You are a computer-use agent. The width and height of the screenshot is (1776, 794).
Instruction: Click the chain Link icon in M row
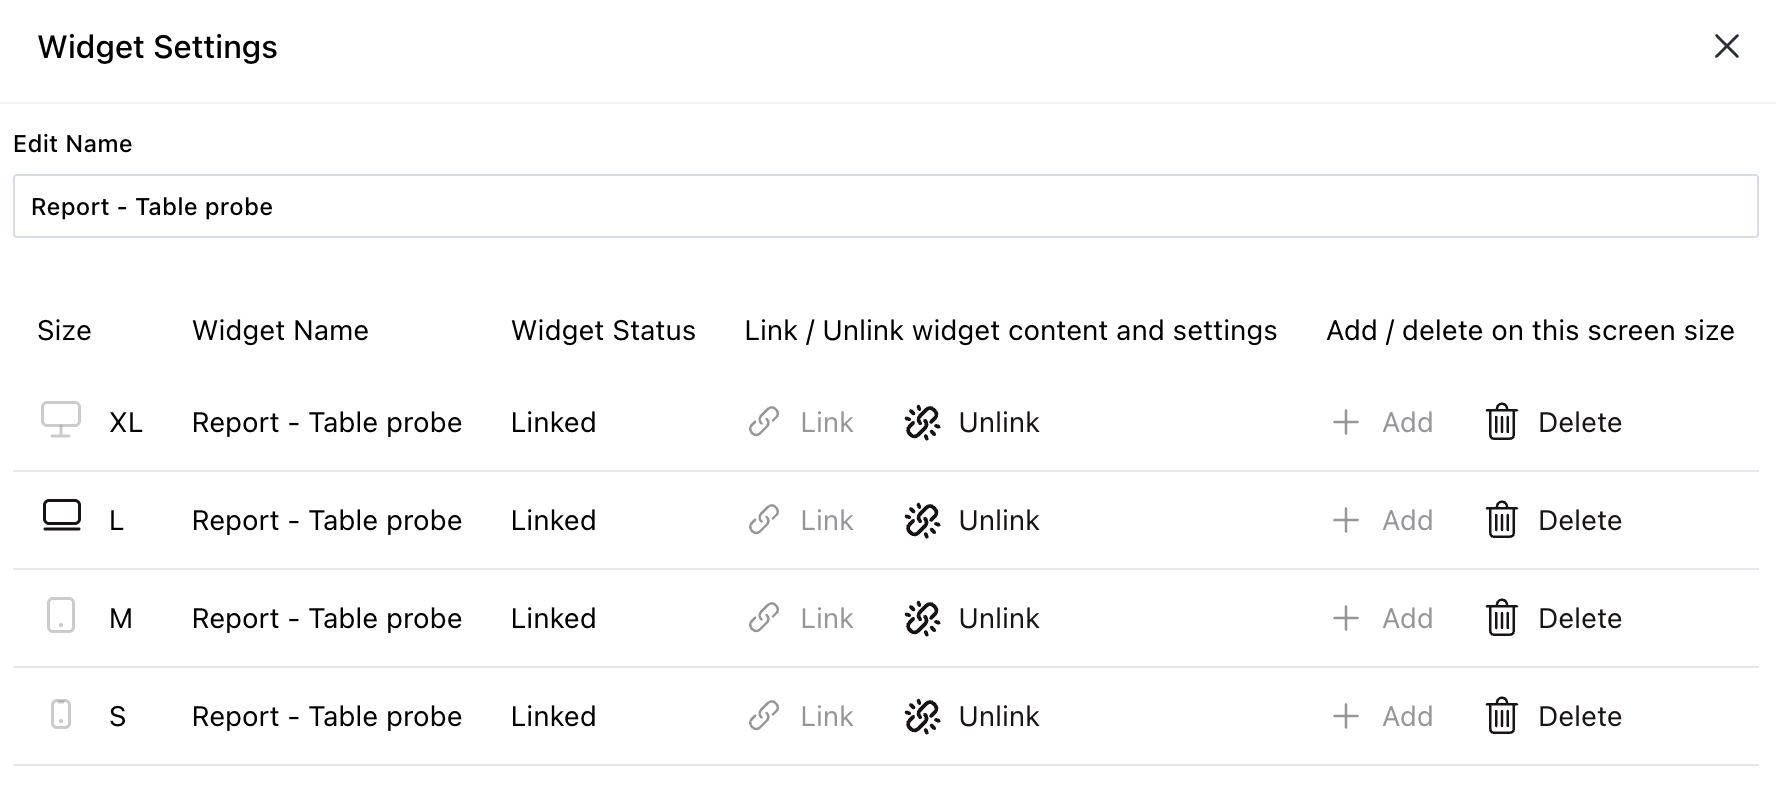click(764, 619)
